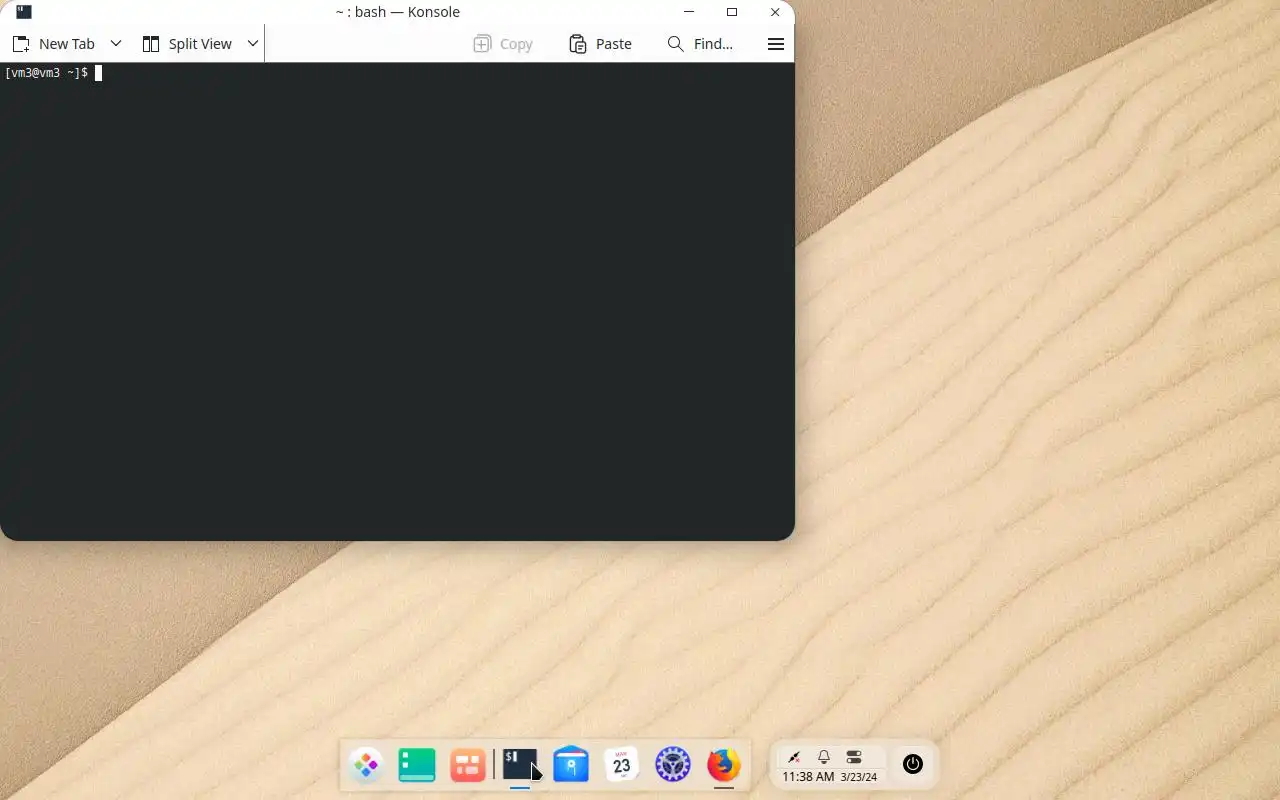Open the System Settings gear dock icon
This screenshot has width=1280, height=800.
673,765
